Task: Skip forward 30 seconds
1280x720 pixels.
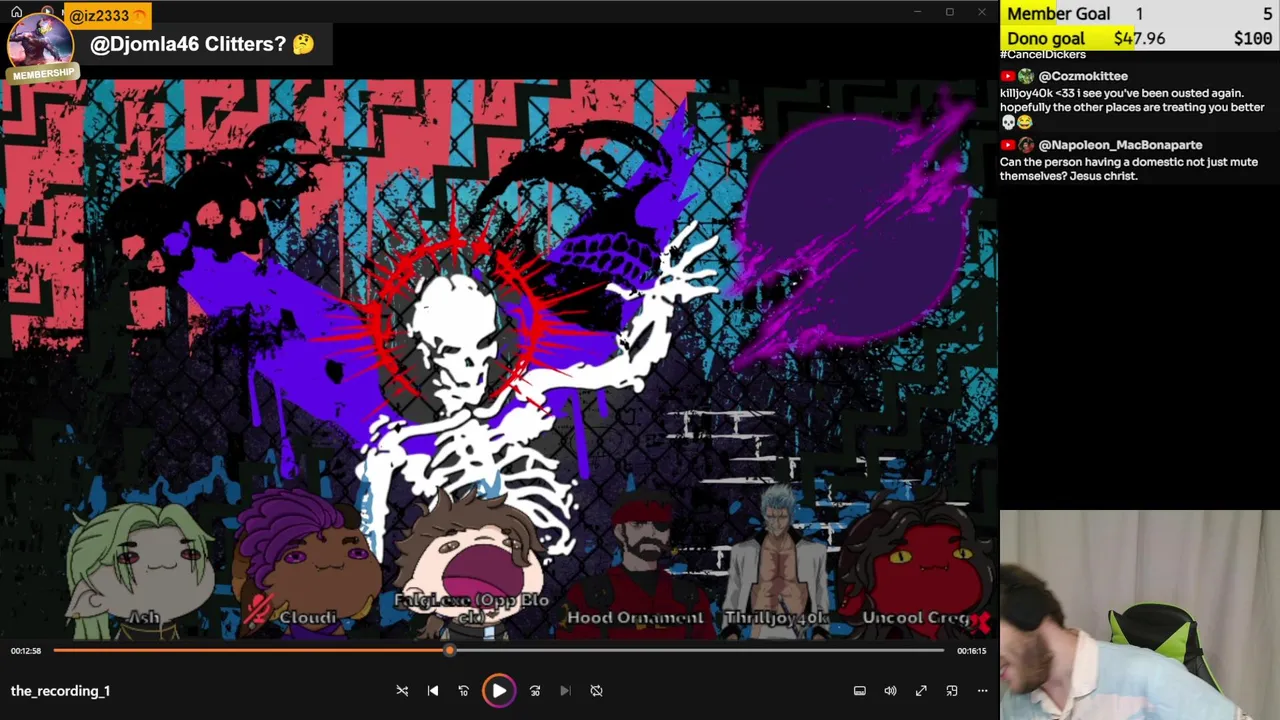Action: coord(535,690)
